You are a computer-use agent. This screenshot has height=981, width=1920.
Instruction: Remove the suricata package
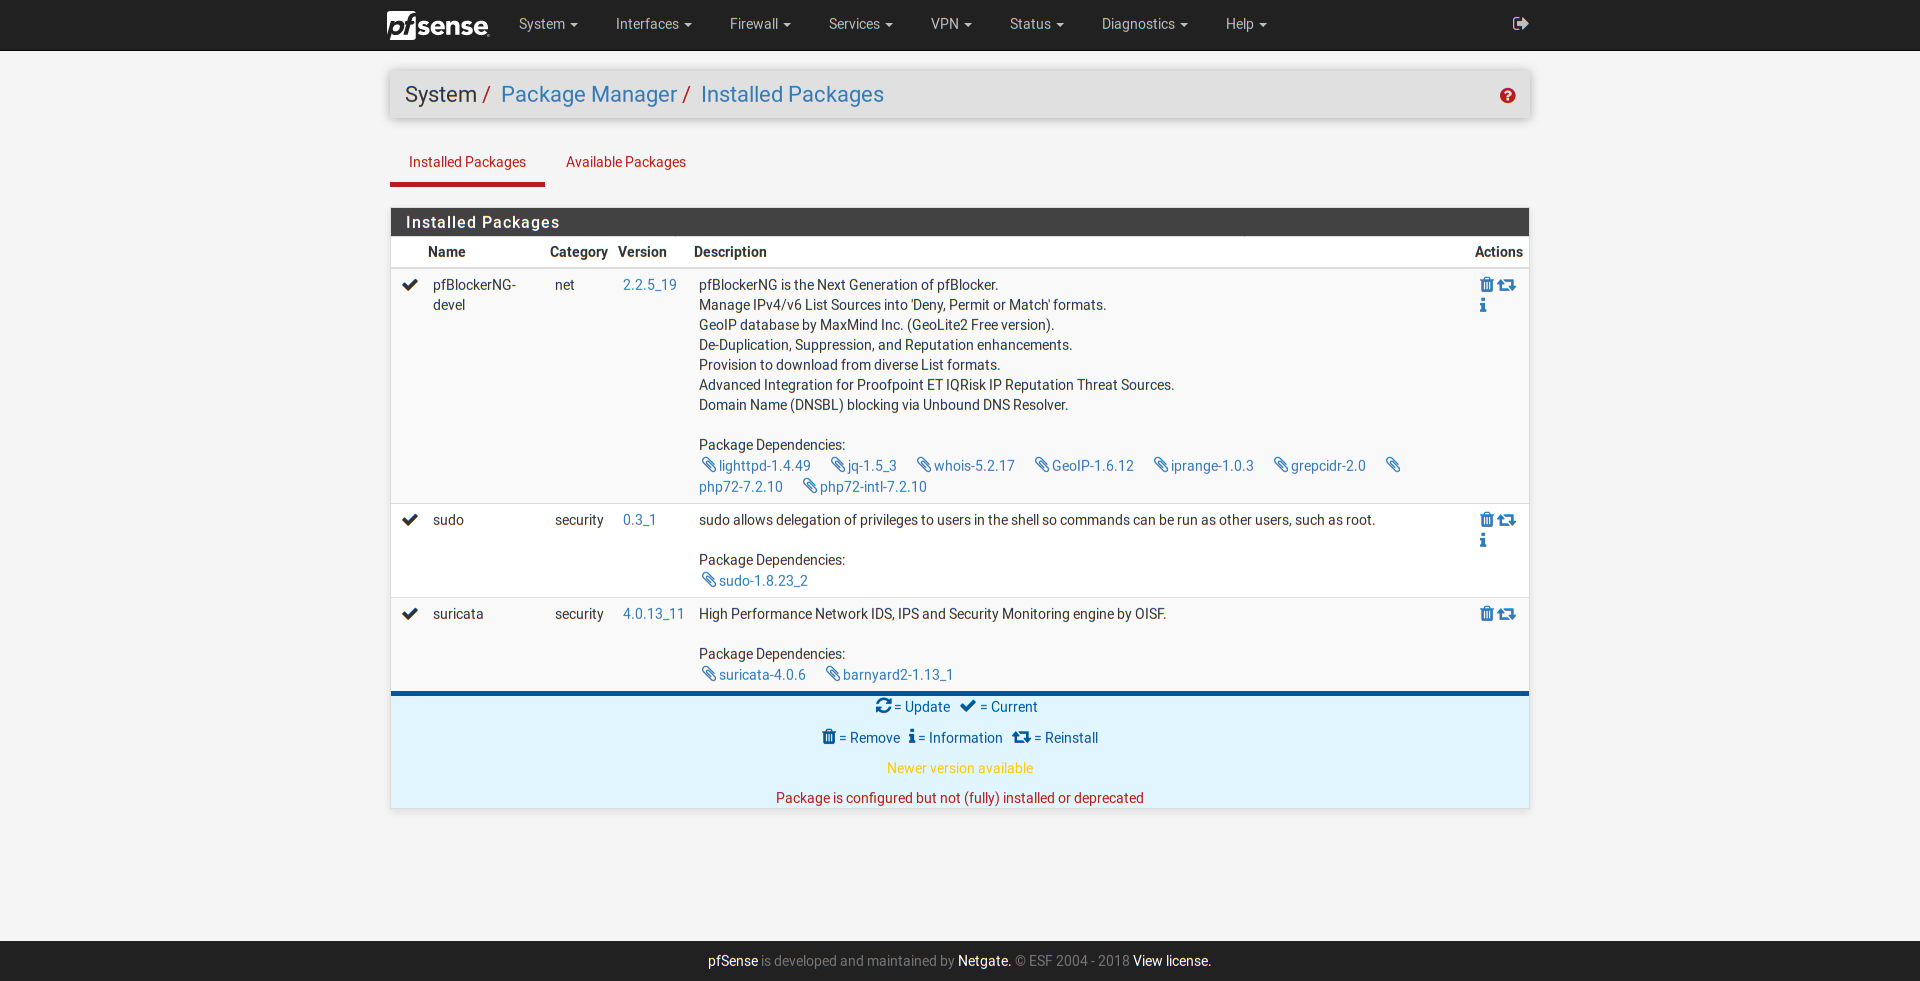[1487, 614]
